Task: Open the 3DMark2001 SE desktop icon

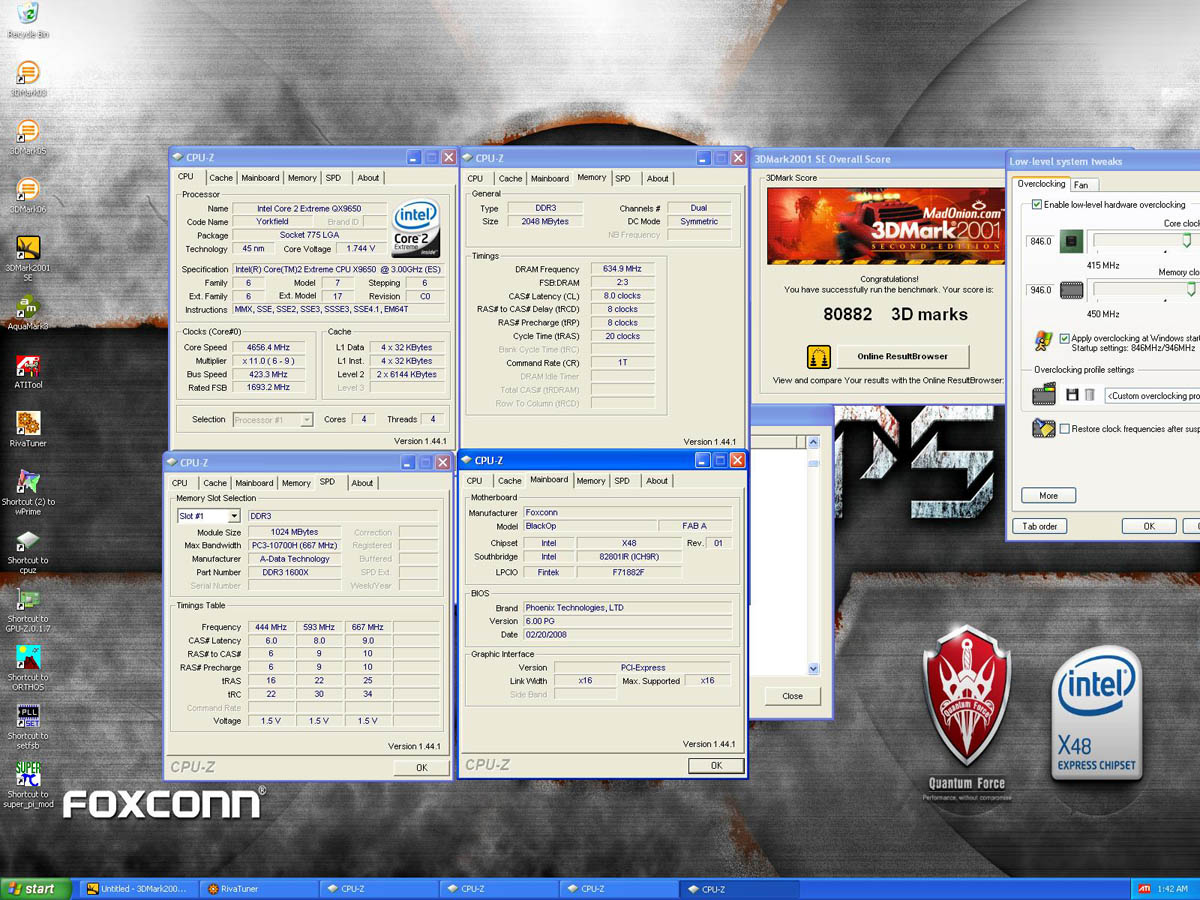Action: click(x=28, y=248)
